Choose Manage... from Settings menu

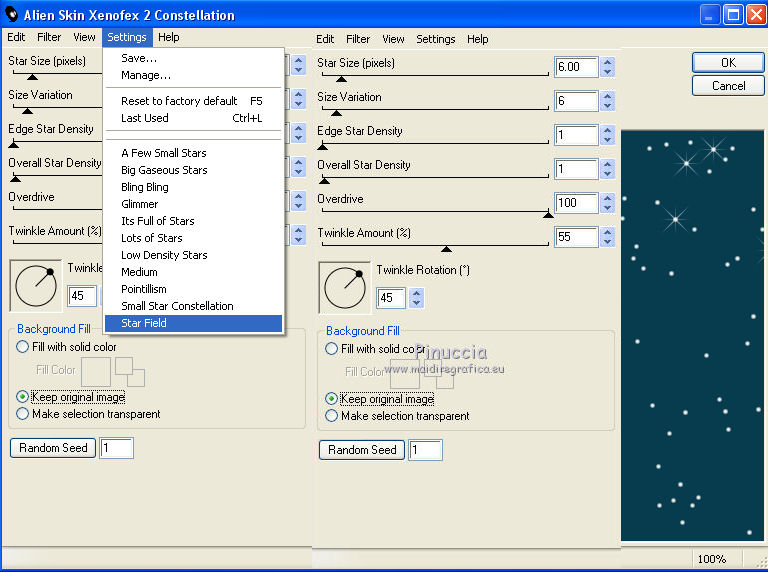193,75
